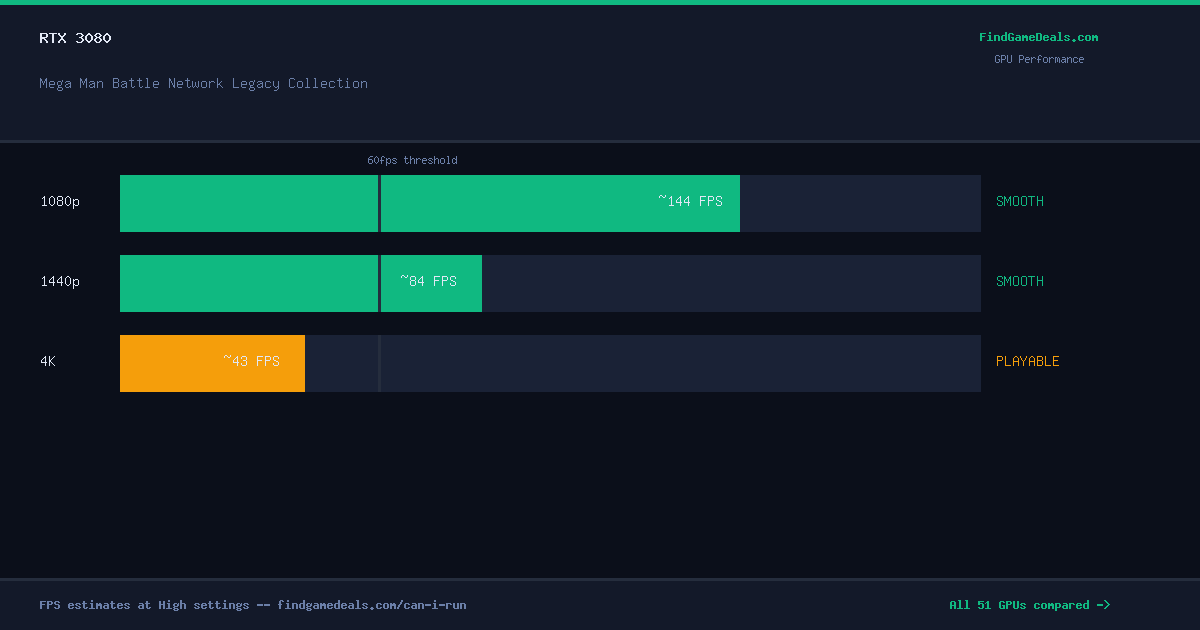This screenshot has height=630, width=1200.
Task: Open the FindGameDeals.com link
Action: [1038, 37]
